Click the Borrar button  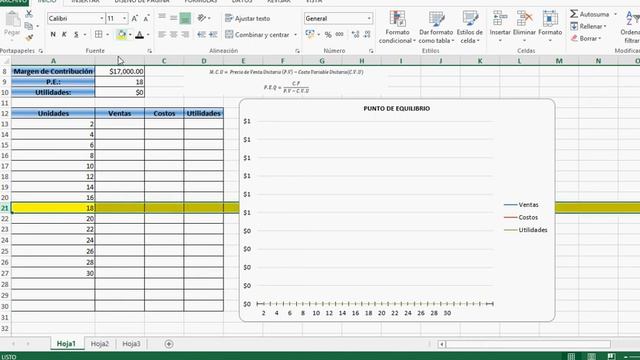[586, 38]
